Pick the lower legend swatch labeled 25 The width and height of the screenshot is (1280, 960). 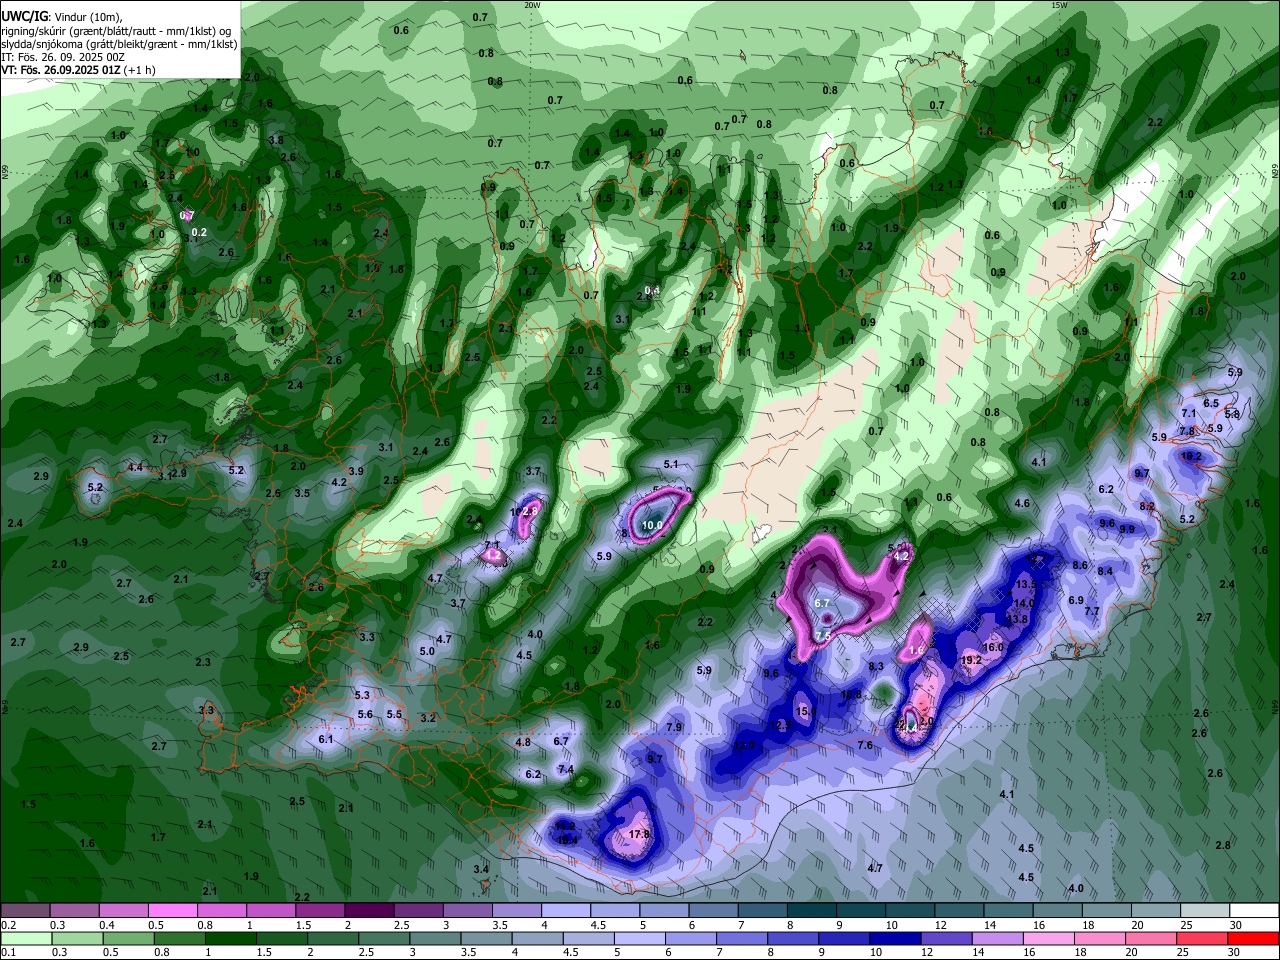(1203, 938)
